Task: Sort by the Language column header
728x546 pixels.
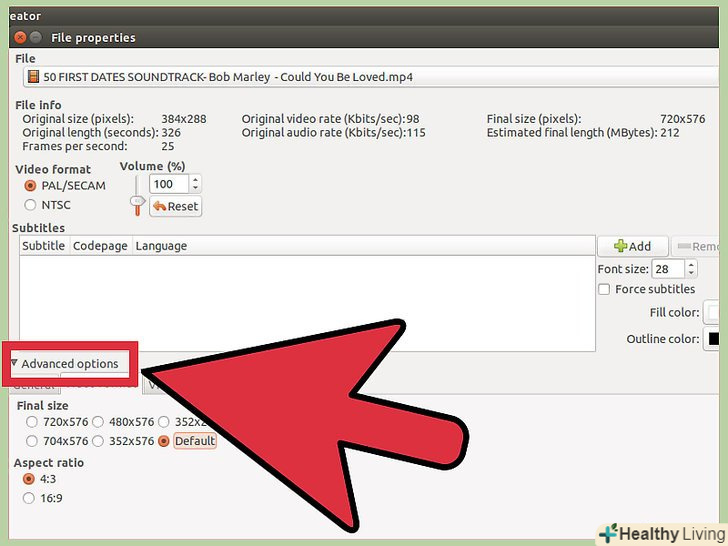Action: pos(364,246)
